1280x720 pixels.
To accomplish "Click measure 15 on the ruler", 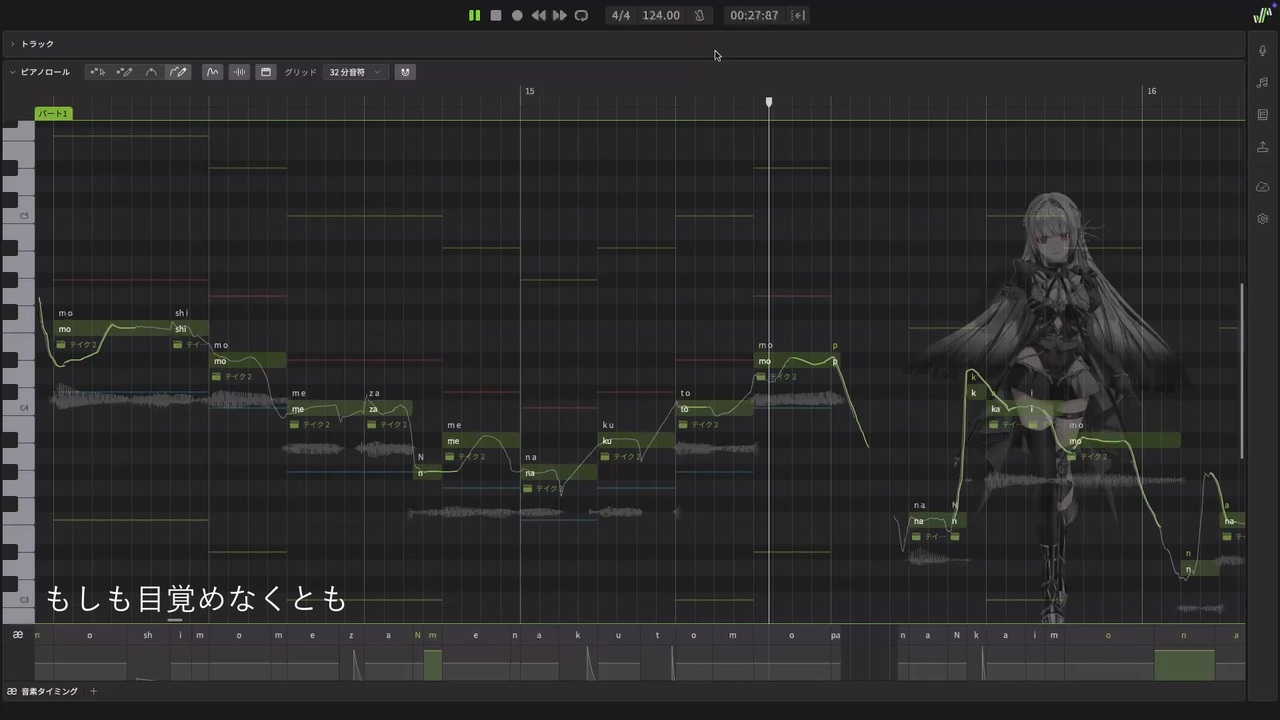I will 530,91.
